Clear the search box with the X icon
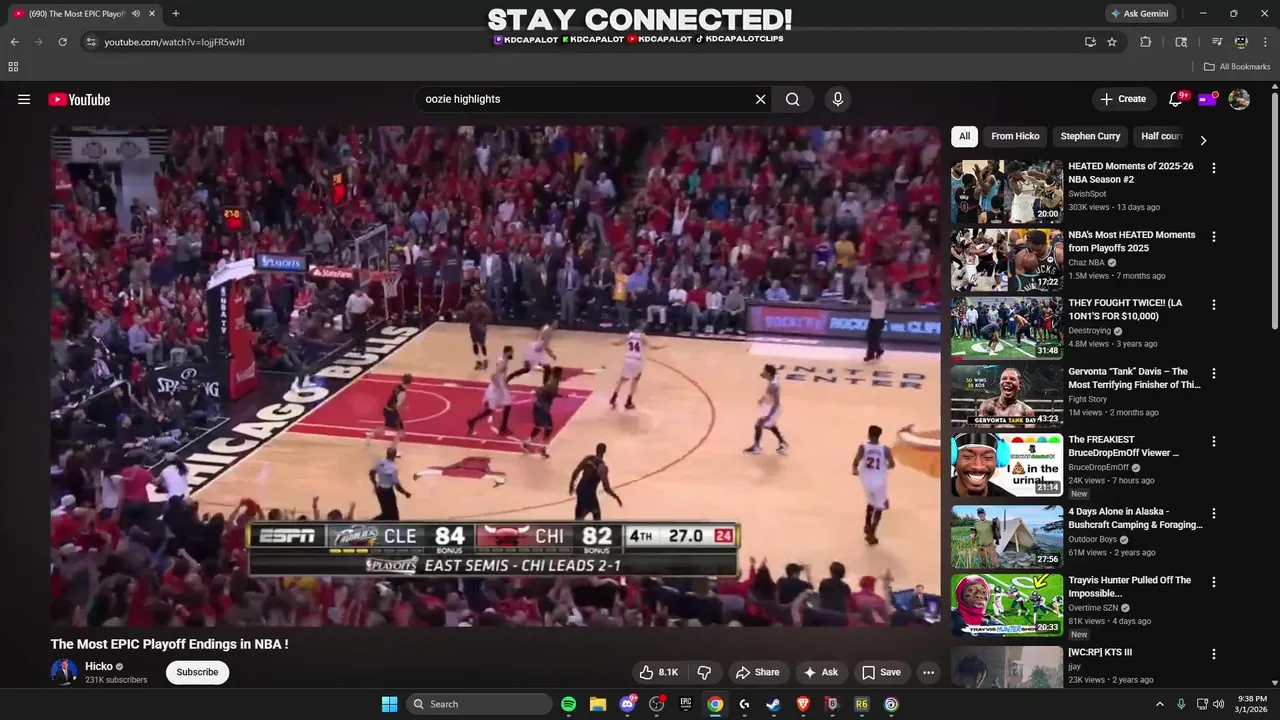 pyautogui.click(x=760, y=99)
